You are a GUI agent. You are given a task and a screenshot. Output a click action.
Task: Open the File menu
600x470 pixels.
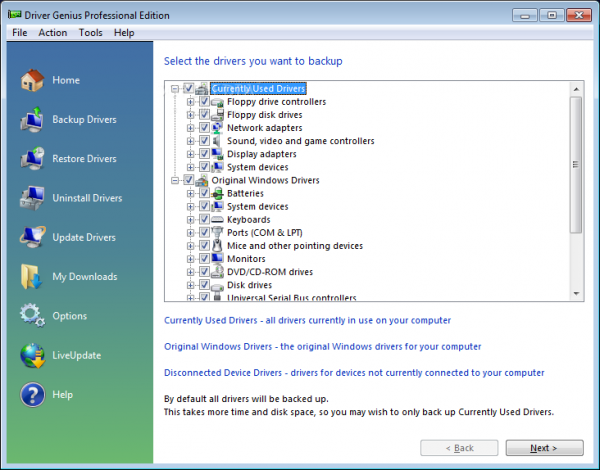point(20,33)
